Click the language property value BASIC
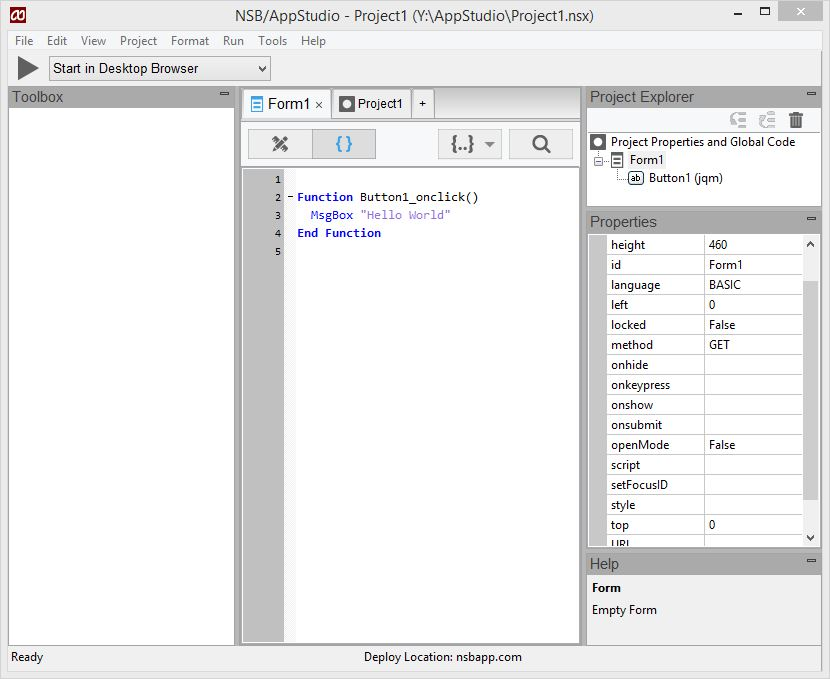Viewport: 830px width, 679px height. pyautogui.click(x=753, y=285)
